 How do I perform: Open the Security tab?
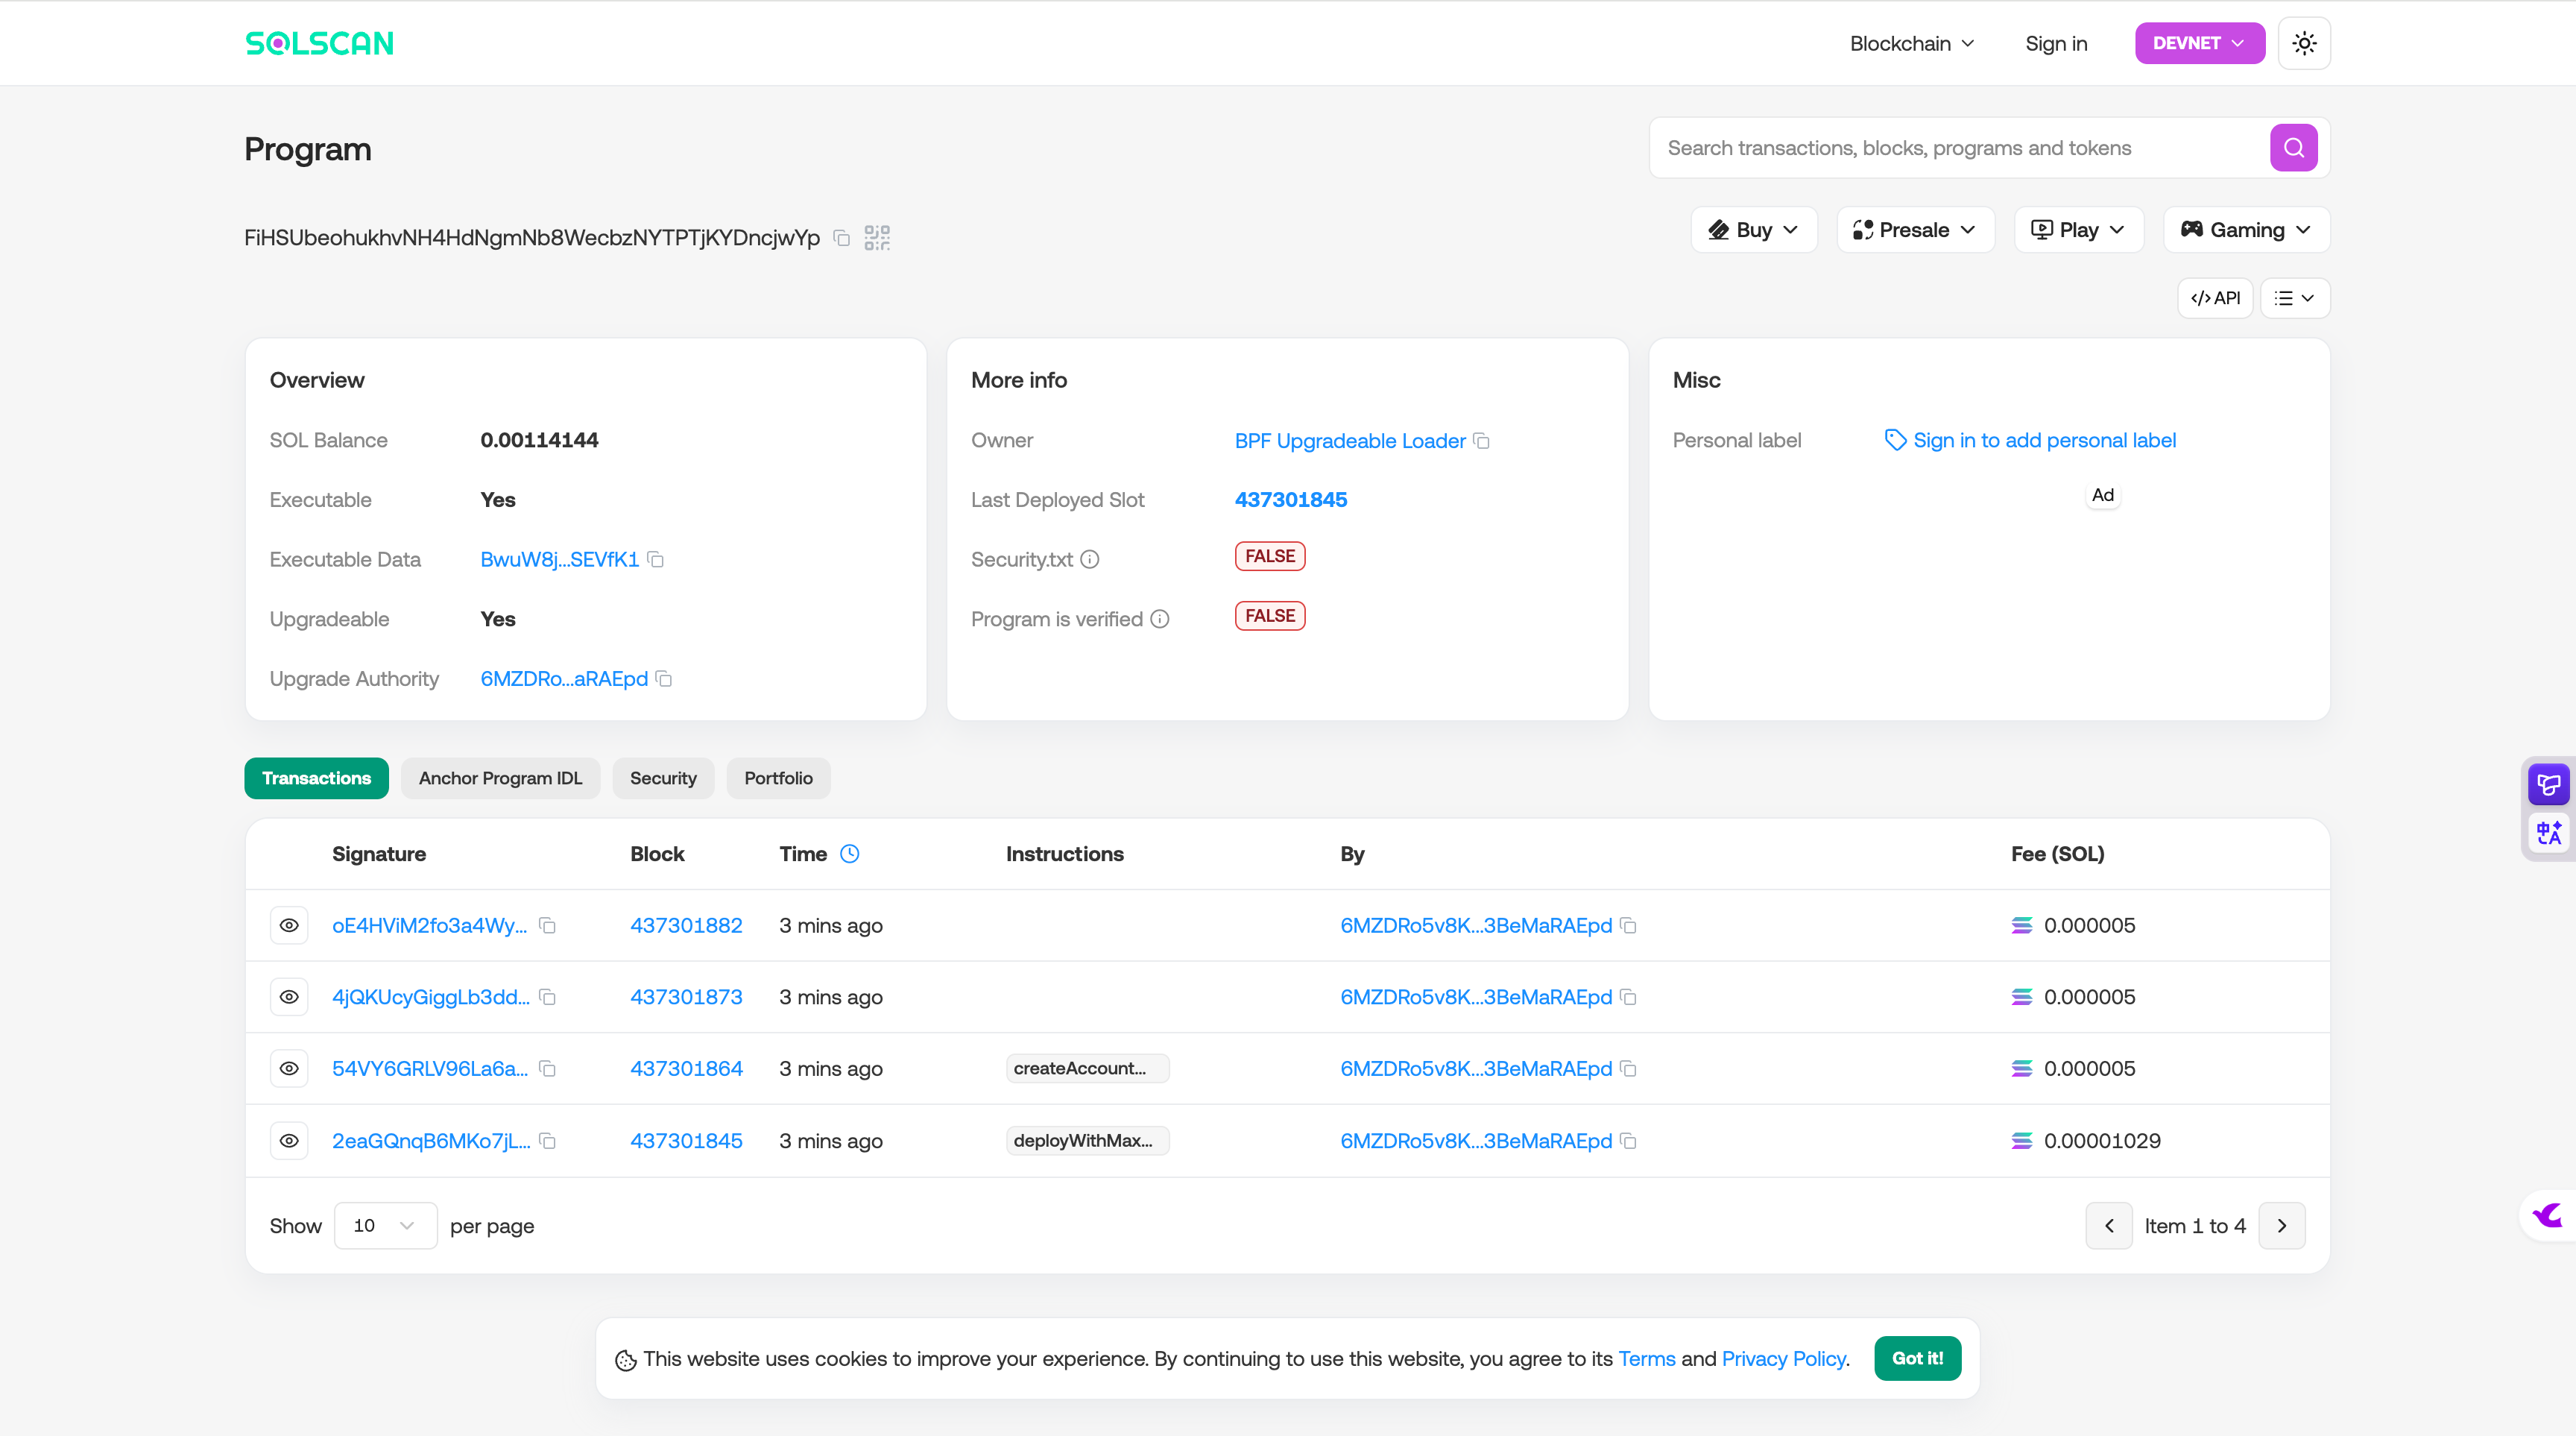click(x=662, y=778)
